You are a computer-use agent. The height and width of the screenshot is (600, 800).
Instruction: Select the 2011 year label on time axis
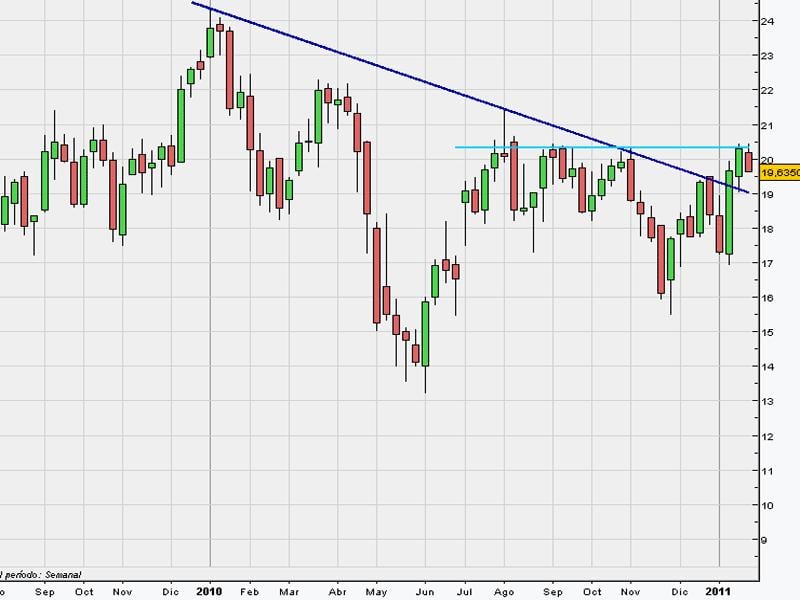tap(718, 592)
